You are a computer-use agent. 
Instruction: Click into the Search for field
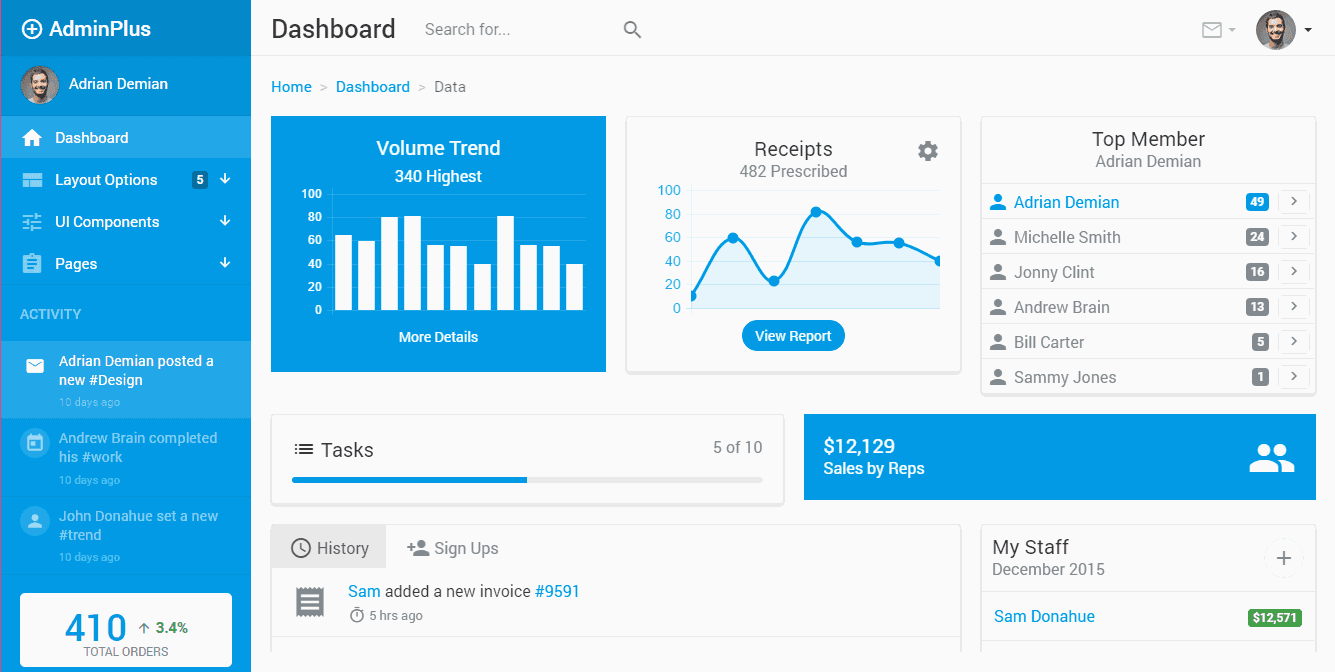(515, 30)
